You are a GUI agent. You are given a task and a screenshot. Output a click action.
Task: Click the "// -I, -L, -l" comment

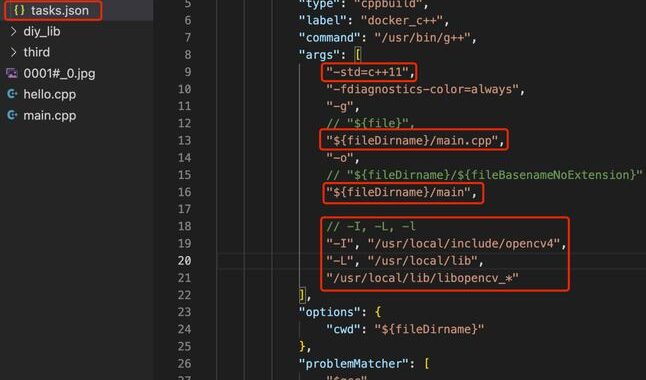point(371,226)
